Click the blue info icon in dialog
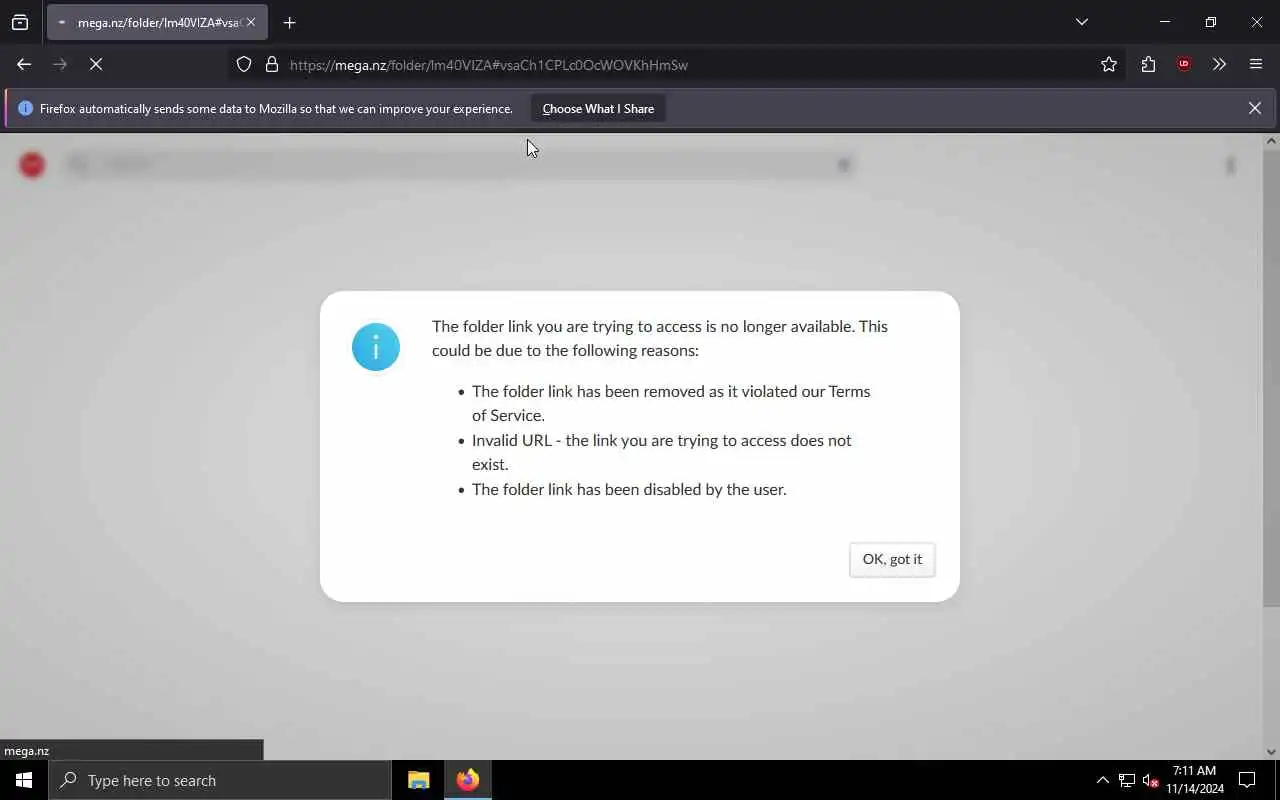The image size is (1280, 800). tap(376, 347)
